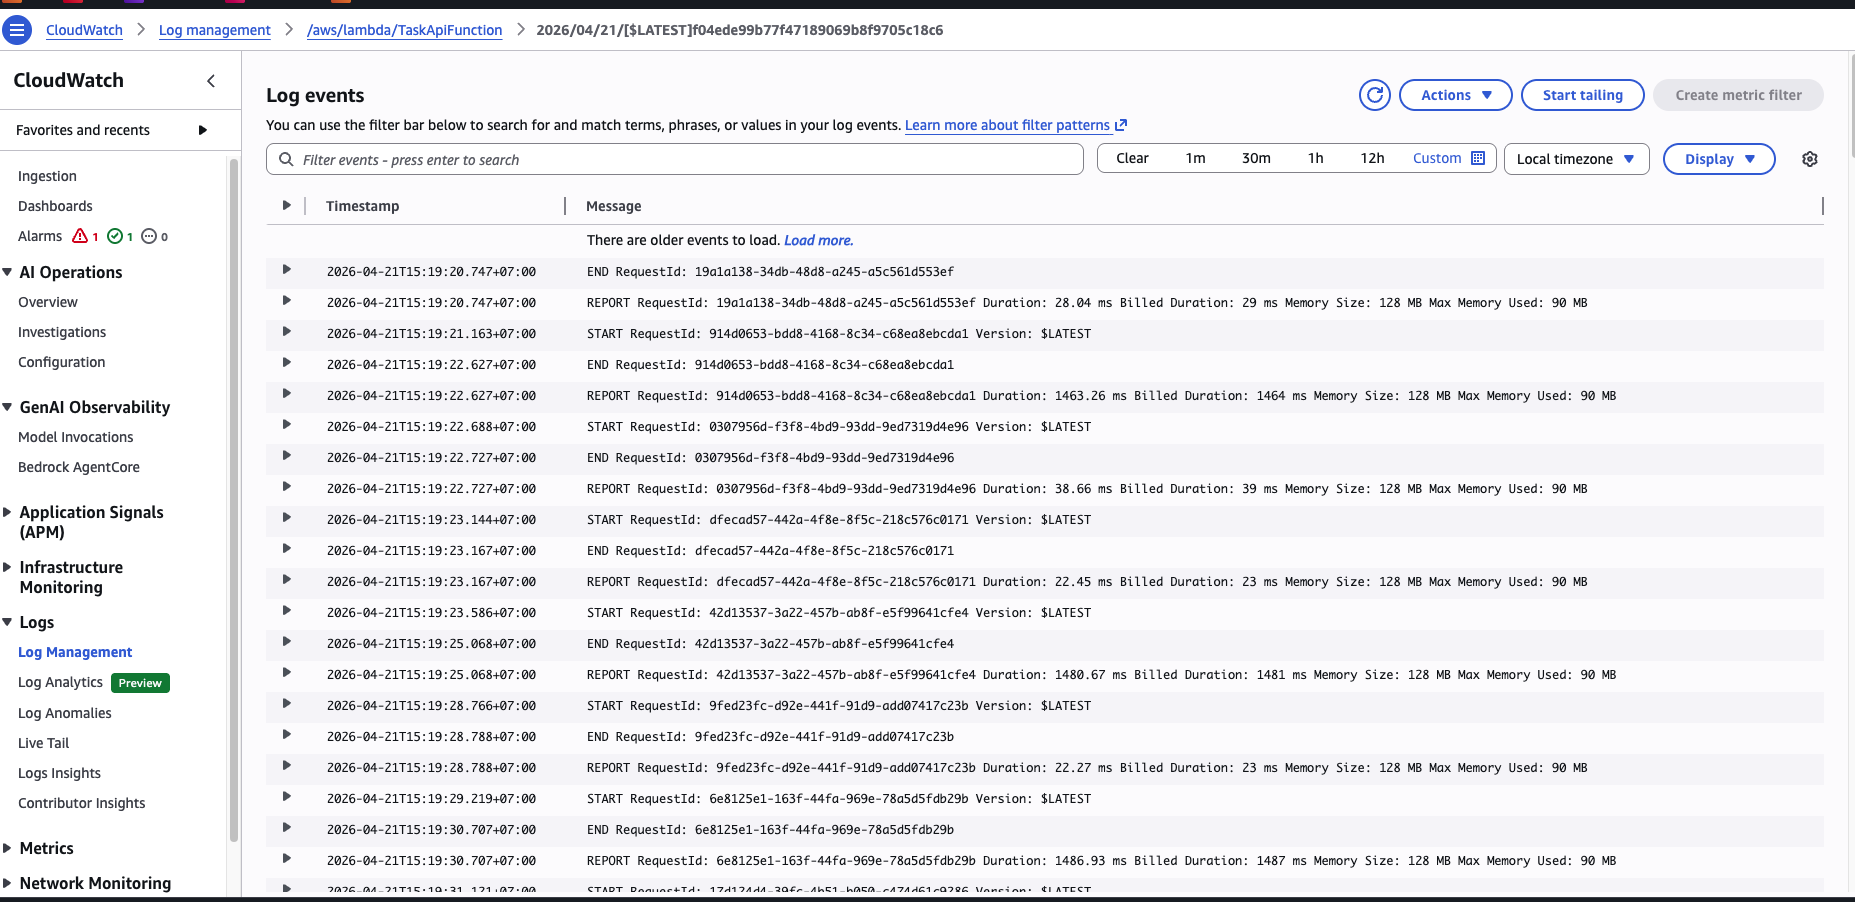Load older log events via Load more link

click(818, 240)
